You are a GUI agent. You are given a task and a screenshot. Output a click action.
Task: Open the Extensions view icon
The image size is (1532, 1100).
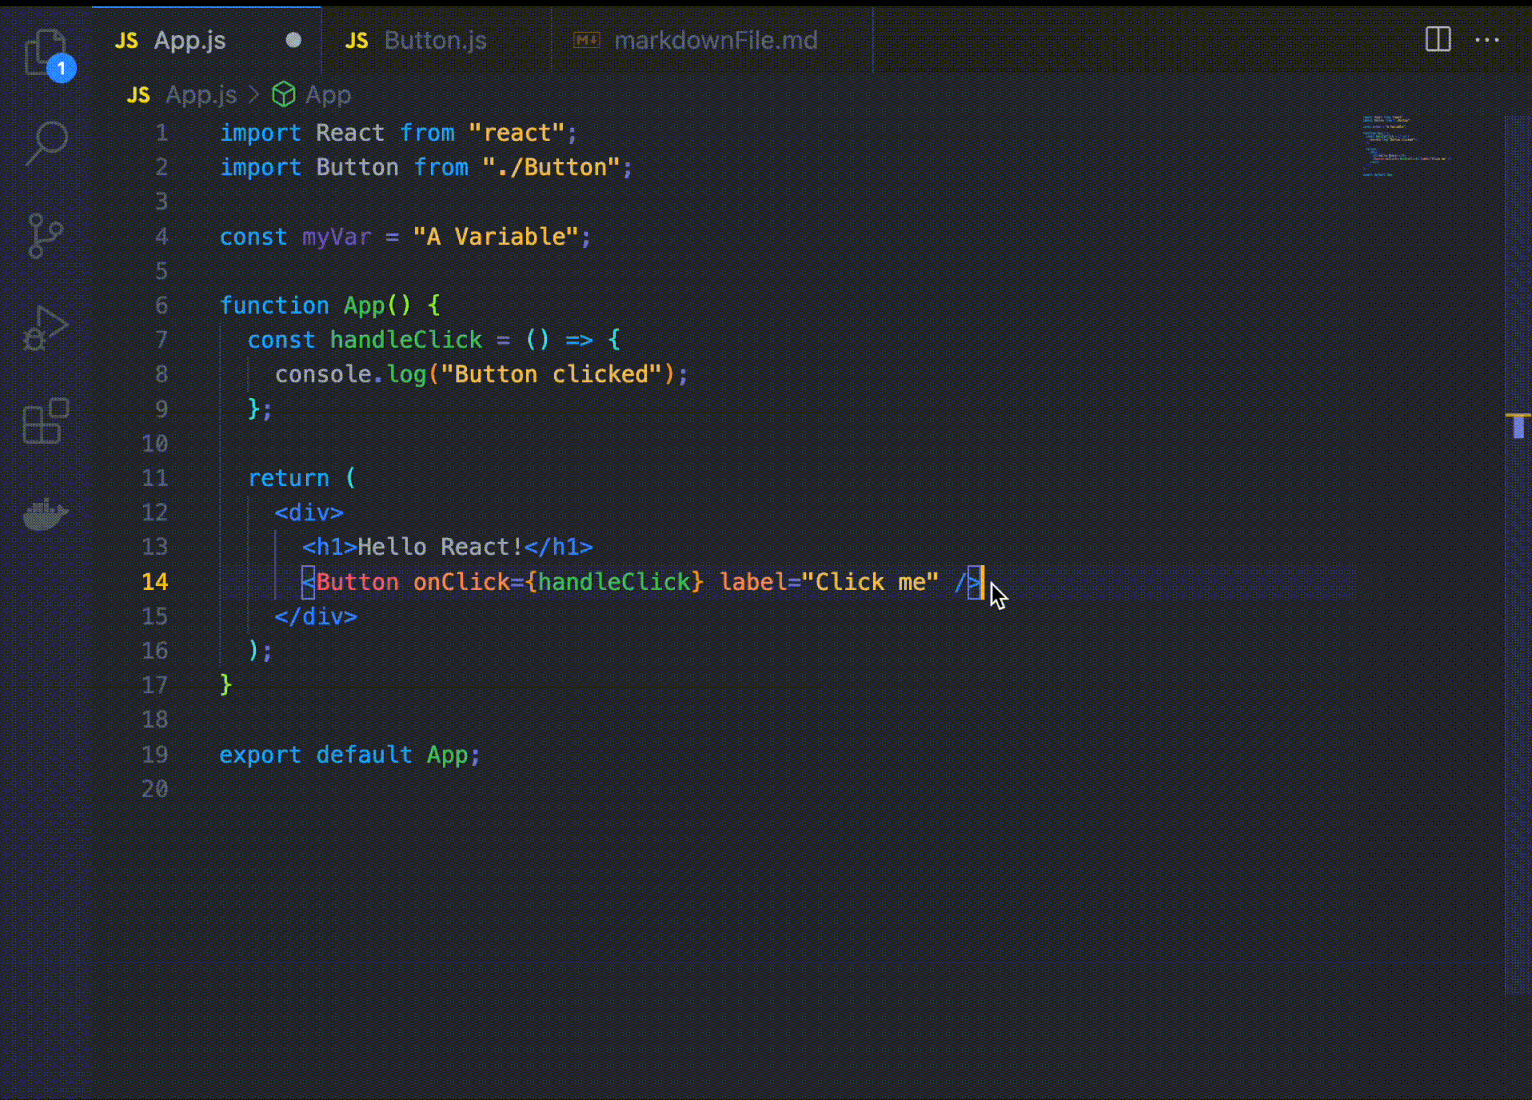(46, 421)
